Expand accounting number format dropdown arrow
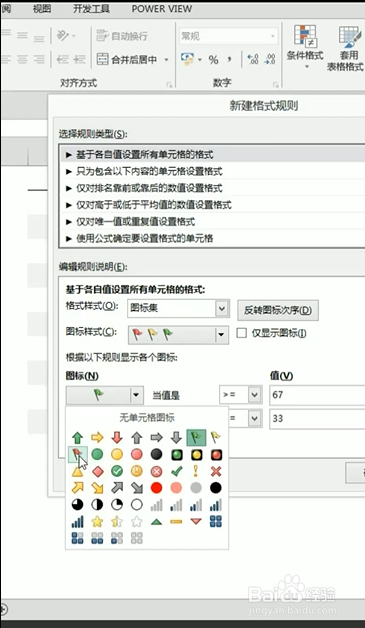This screenshot has width=365, height=628. 200,60
